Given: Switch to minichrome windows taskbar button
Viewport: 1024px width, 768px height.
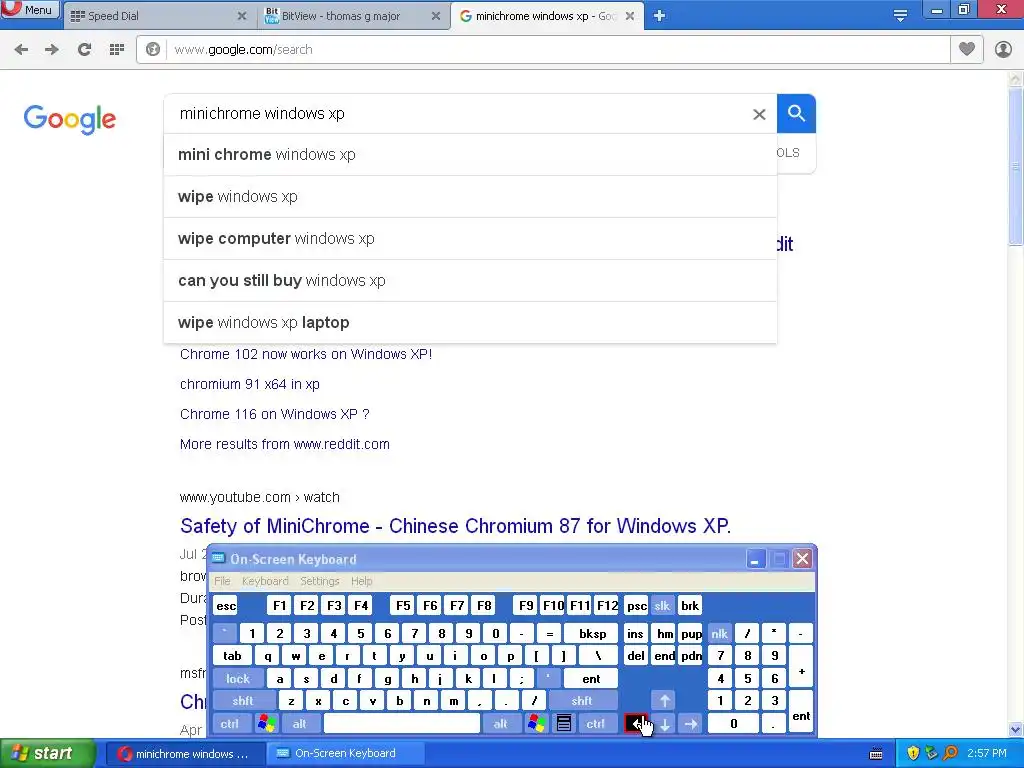Looking at the screenshot, I should tap(184, 754).
